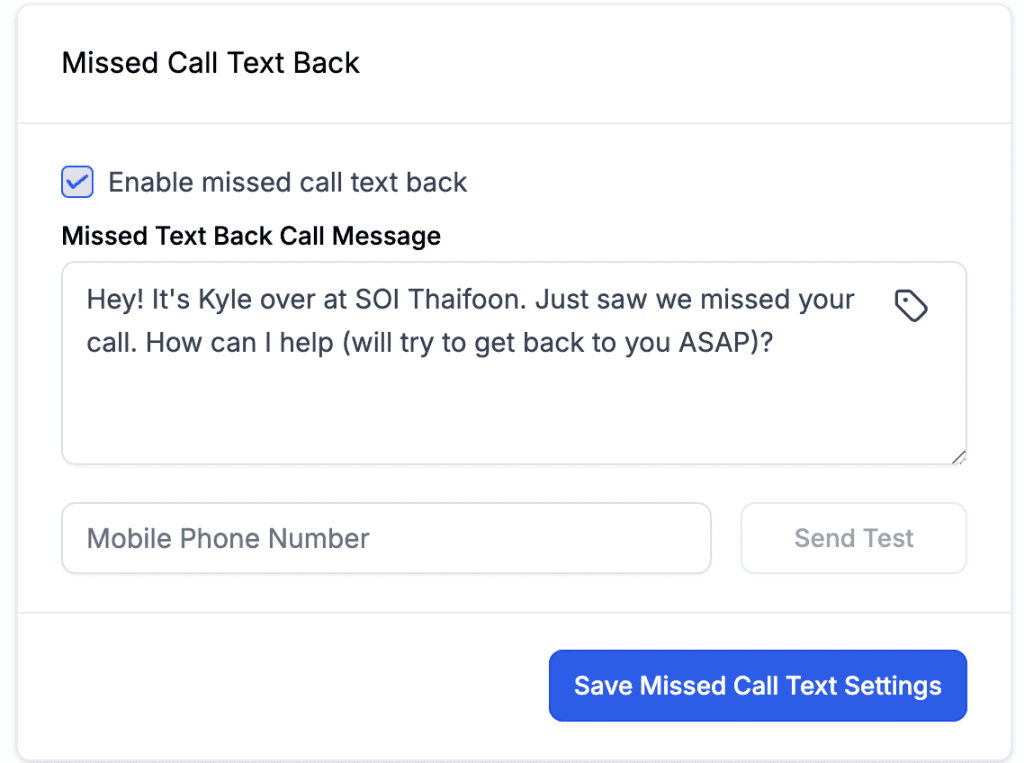Click the message textarea resize handle
Screen dimensions: 1024x763
959,457
